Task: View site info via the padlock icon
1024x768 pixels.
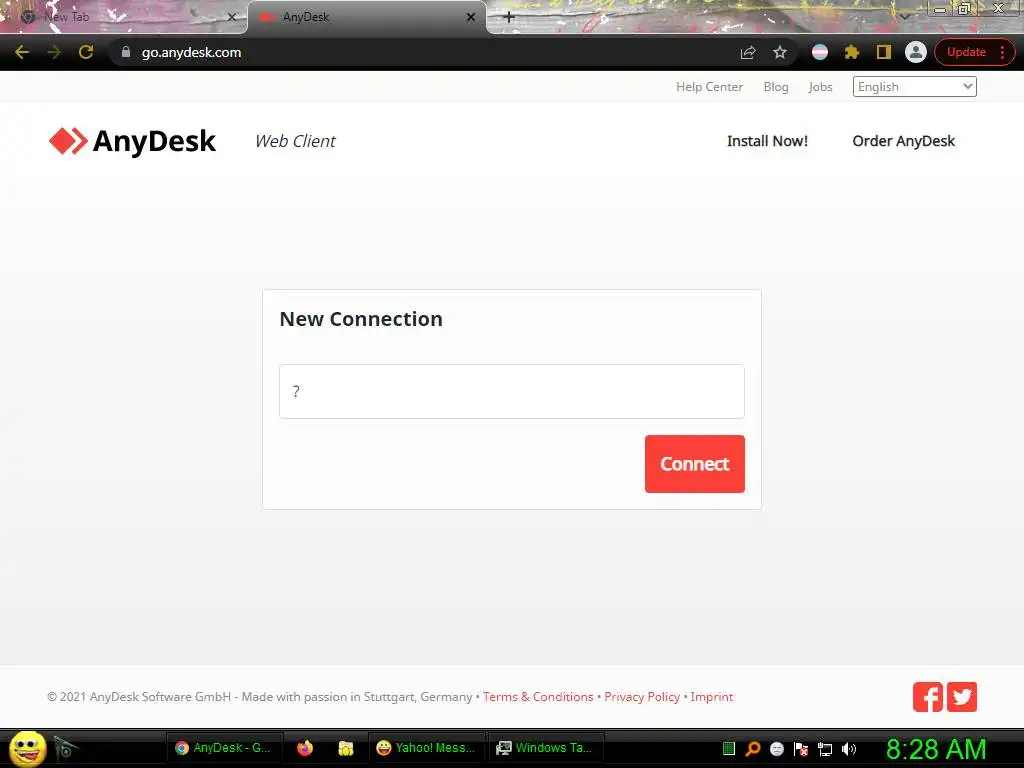Action: point(126,52)
